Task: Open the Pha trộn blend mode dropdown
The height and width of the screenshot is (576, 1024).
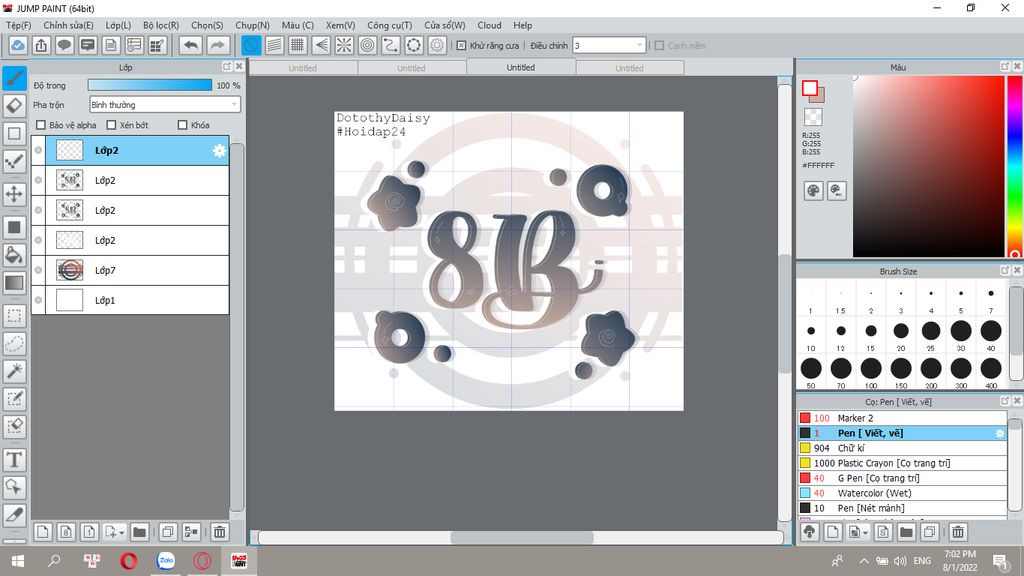Action: (x=165, y=104)
